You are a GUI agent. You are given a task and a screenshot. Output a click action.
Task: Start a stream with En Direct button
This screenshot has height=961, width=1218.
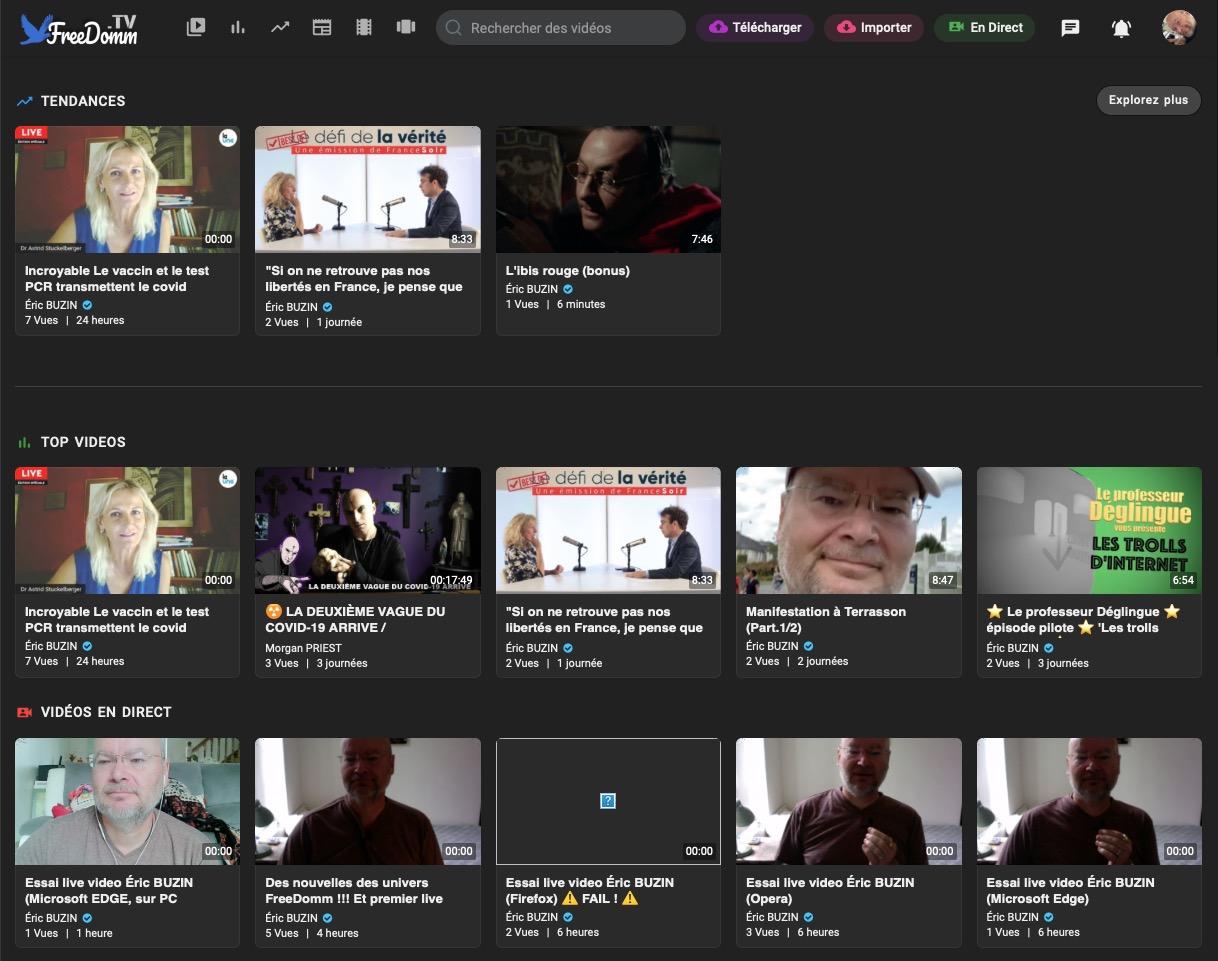point(984,27)
